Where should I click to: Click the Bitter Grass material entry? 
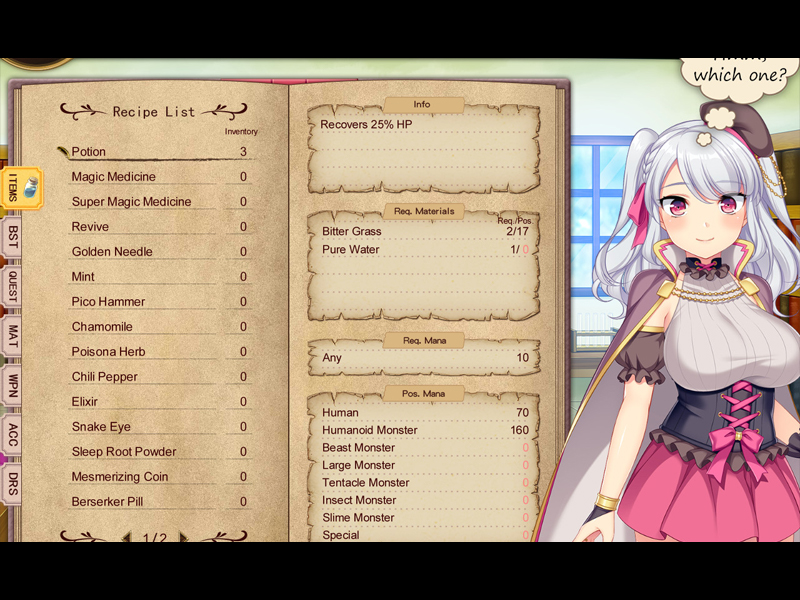pyautogui.click(x=349, y=231)
